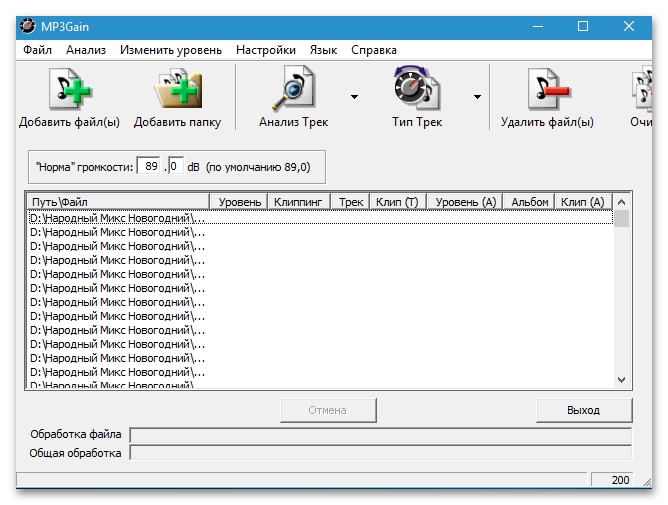Maximize the MP3Gain window
Screen dimensions: 668x505
tap(583, 26)
